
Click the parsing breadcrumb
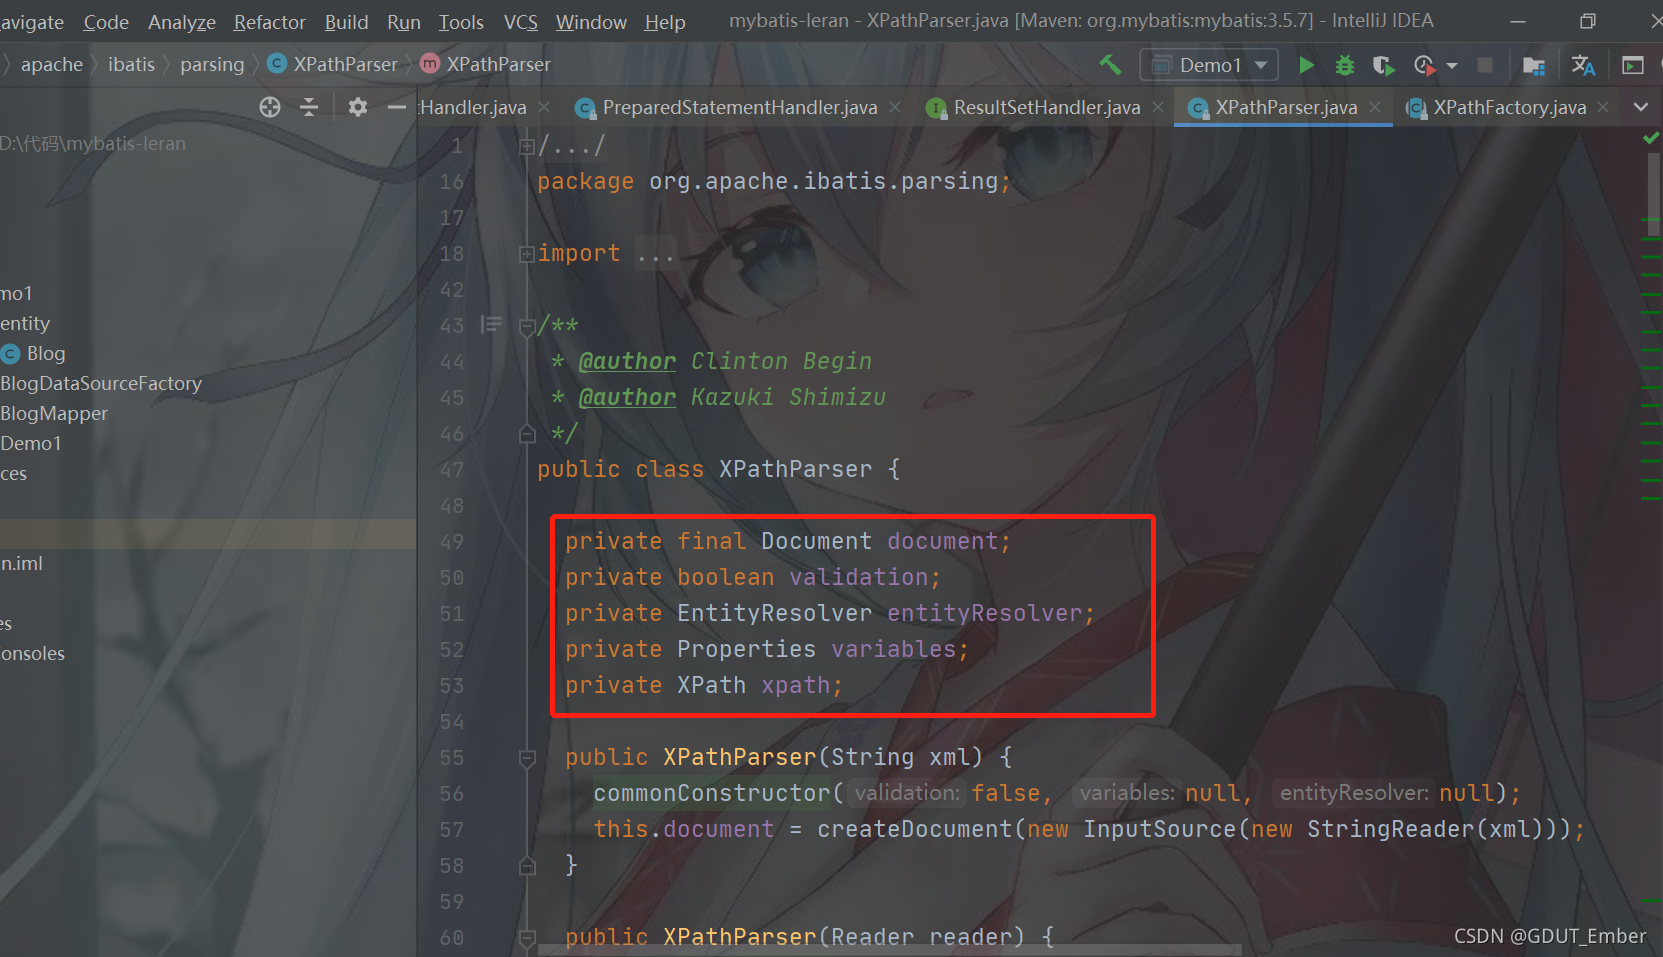212,65
